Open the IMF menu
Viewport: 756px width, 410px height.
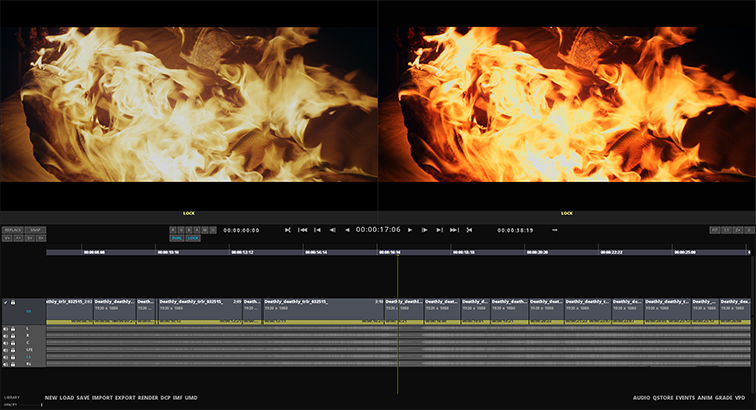click(178, 397)
